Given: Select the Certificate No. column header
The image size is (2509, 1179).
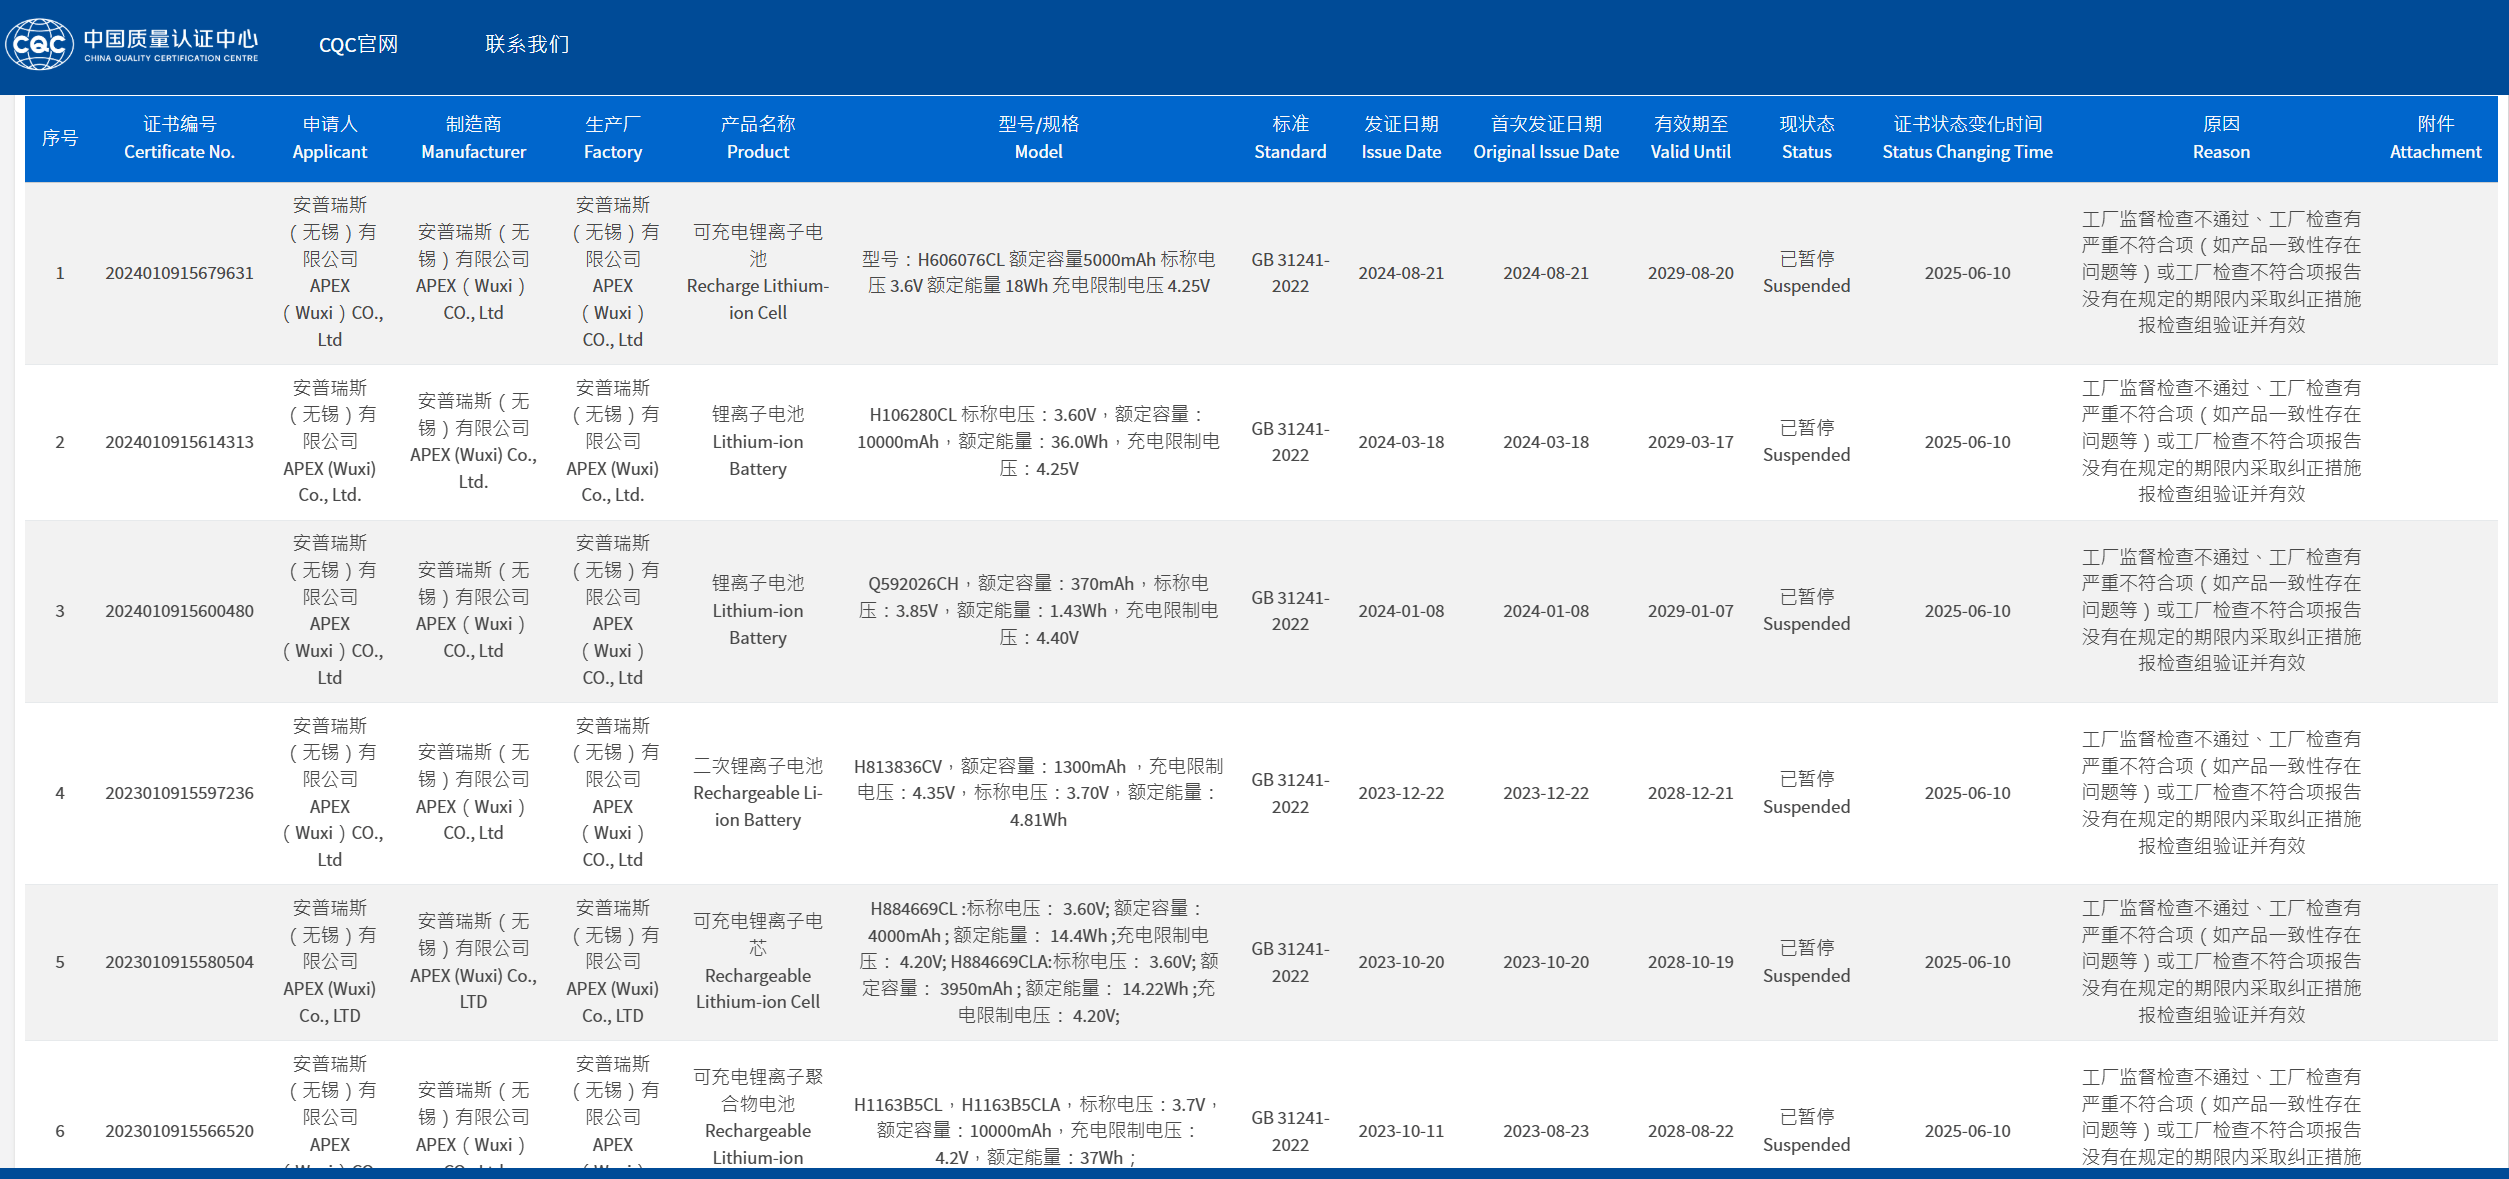Looking at the screenshot, I should point(180,138).
